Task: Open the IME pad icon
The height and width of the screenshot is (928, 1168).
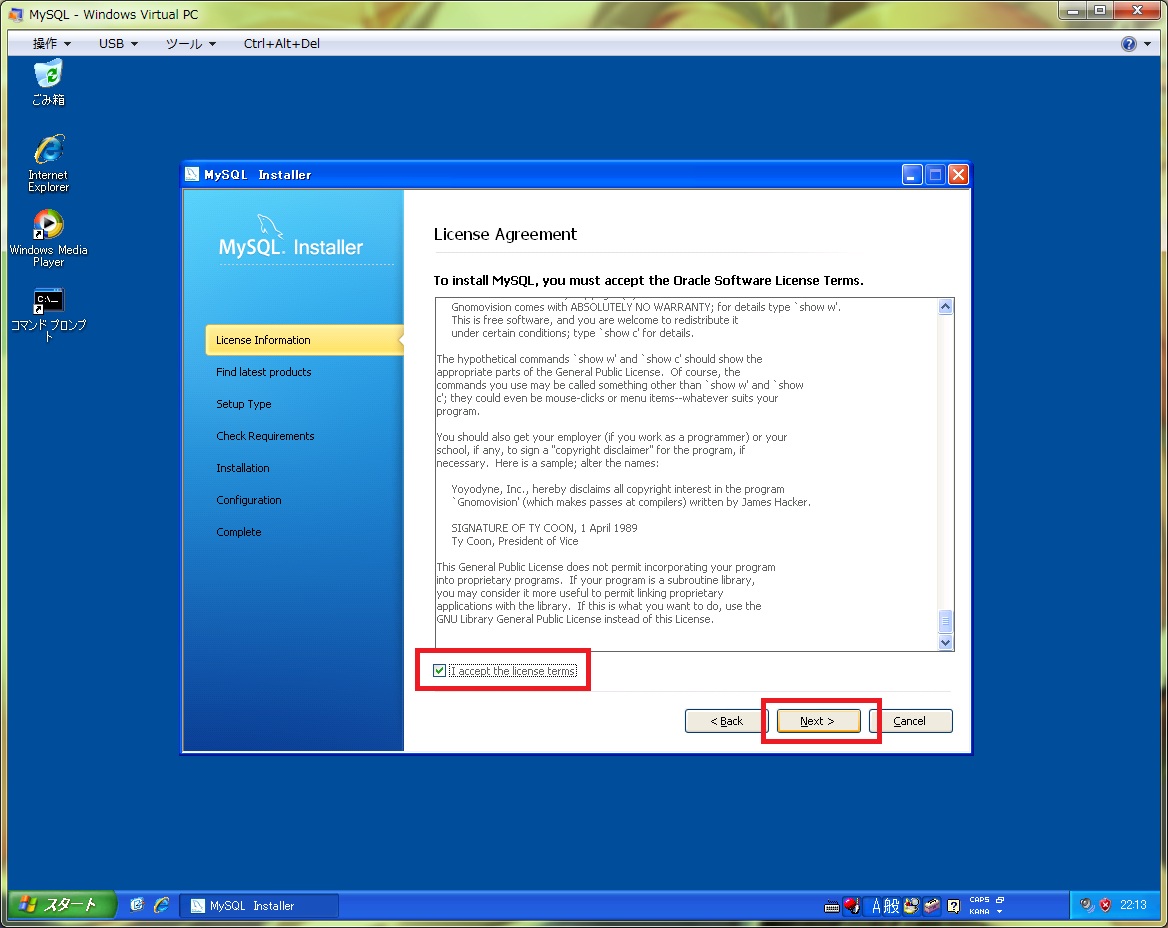Action: pyautogui.click(x=911, y=906)
